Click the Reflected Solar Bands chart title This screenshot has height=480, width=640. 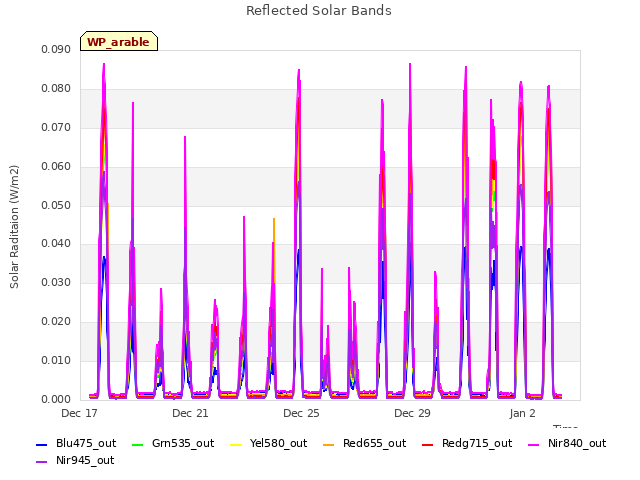319,11
